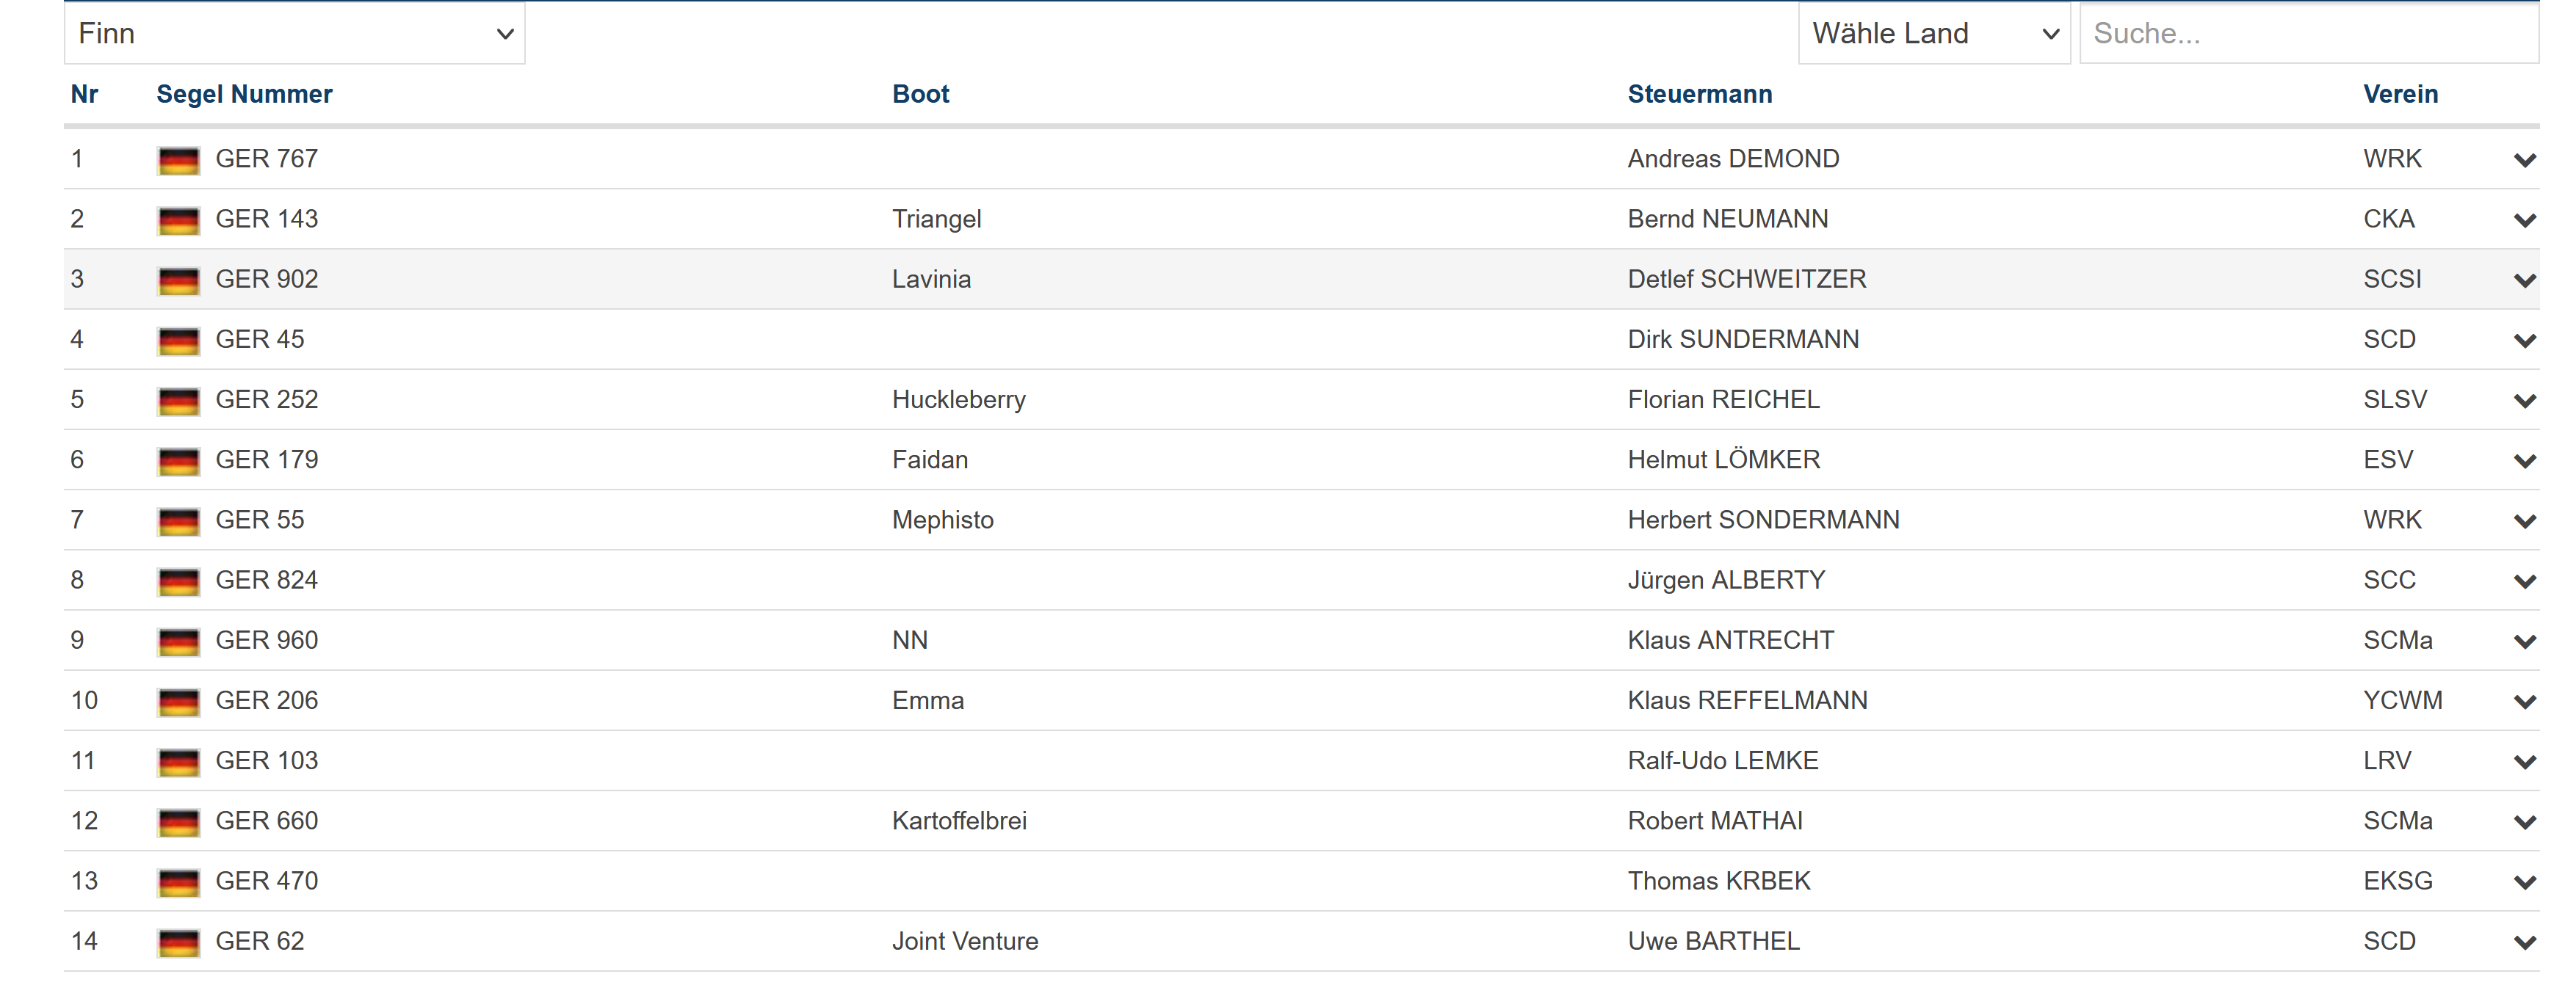Image resolution: width=2576 pixels, height=1007 pixels.
Task: Click the German flag beside GER 660
Action: tap(178, 822)
